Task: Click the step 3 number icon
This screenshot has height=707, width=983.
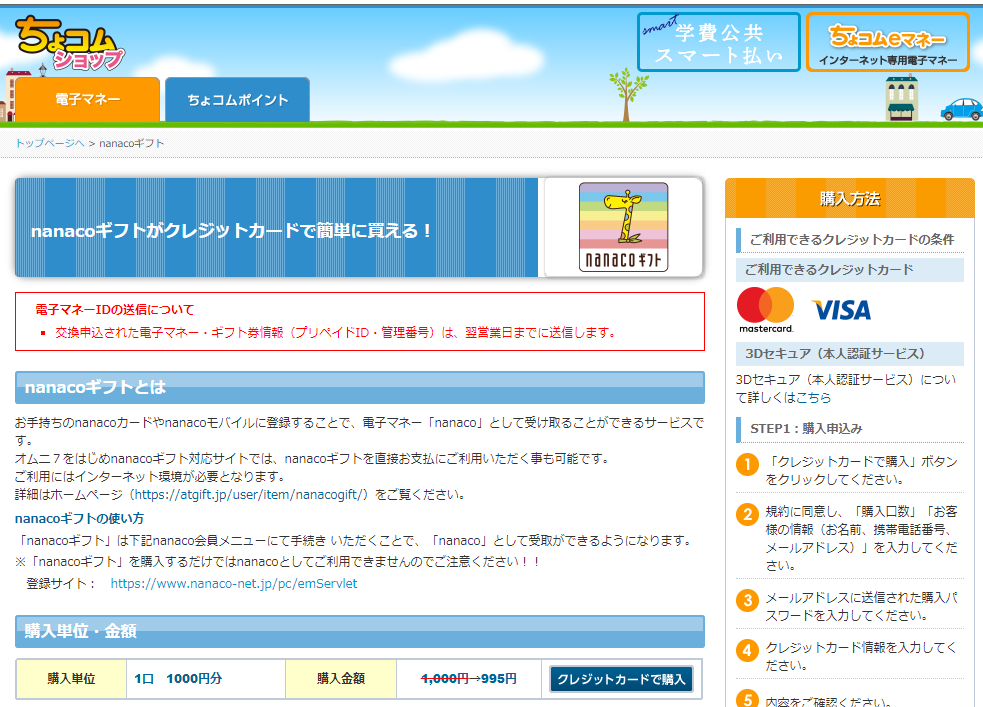Action: [747, 600]
